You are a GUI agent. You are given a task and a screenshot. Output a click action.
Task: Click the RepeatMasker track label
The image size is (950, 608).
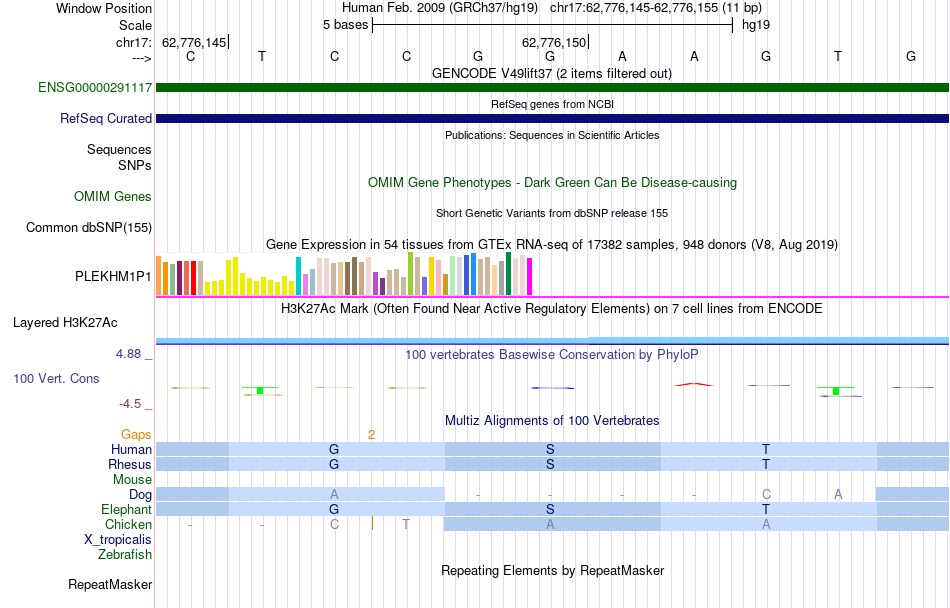pos(110,584)
